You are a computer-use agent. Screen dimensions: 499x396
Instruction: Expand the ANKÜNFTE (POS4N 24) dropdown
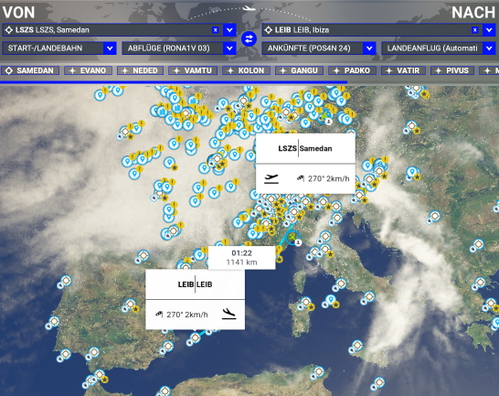click(369, 48)
